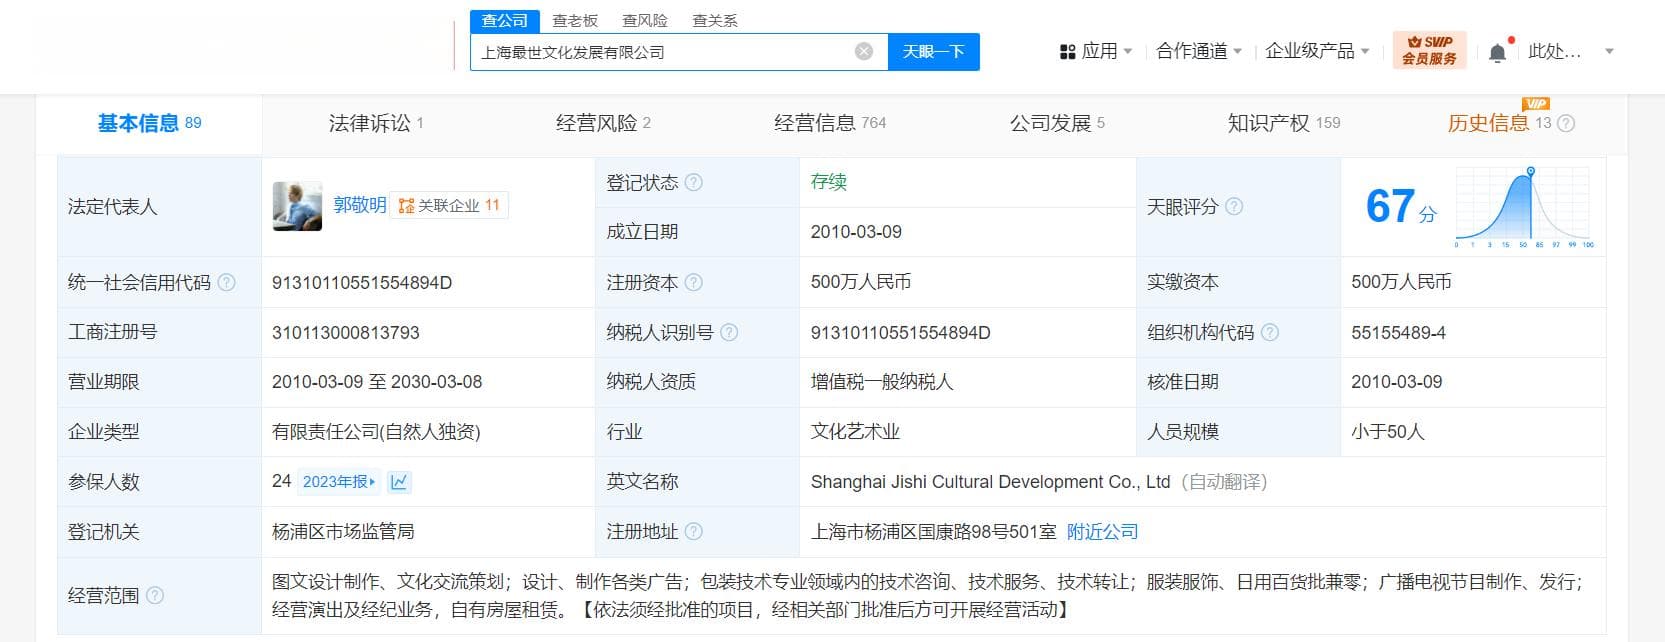Switch to 查关系 search tab

715,20
